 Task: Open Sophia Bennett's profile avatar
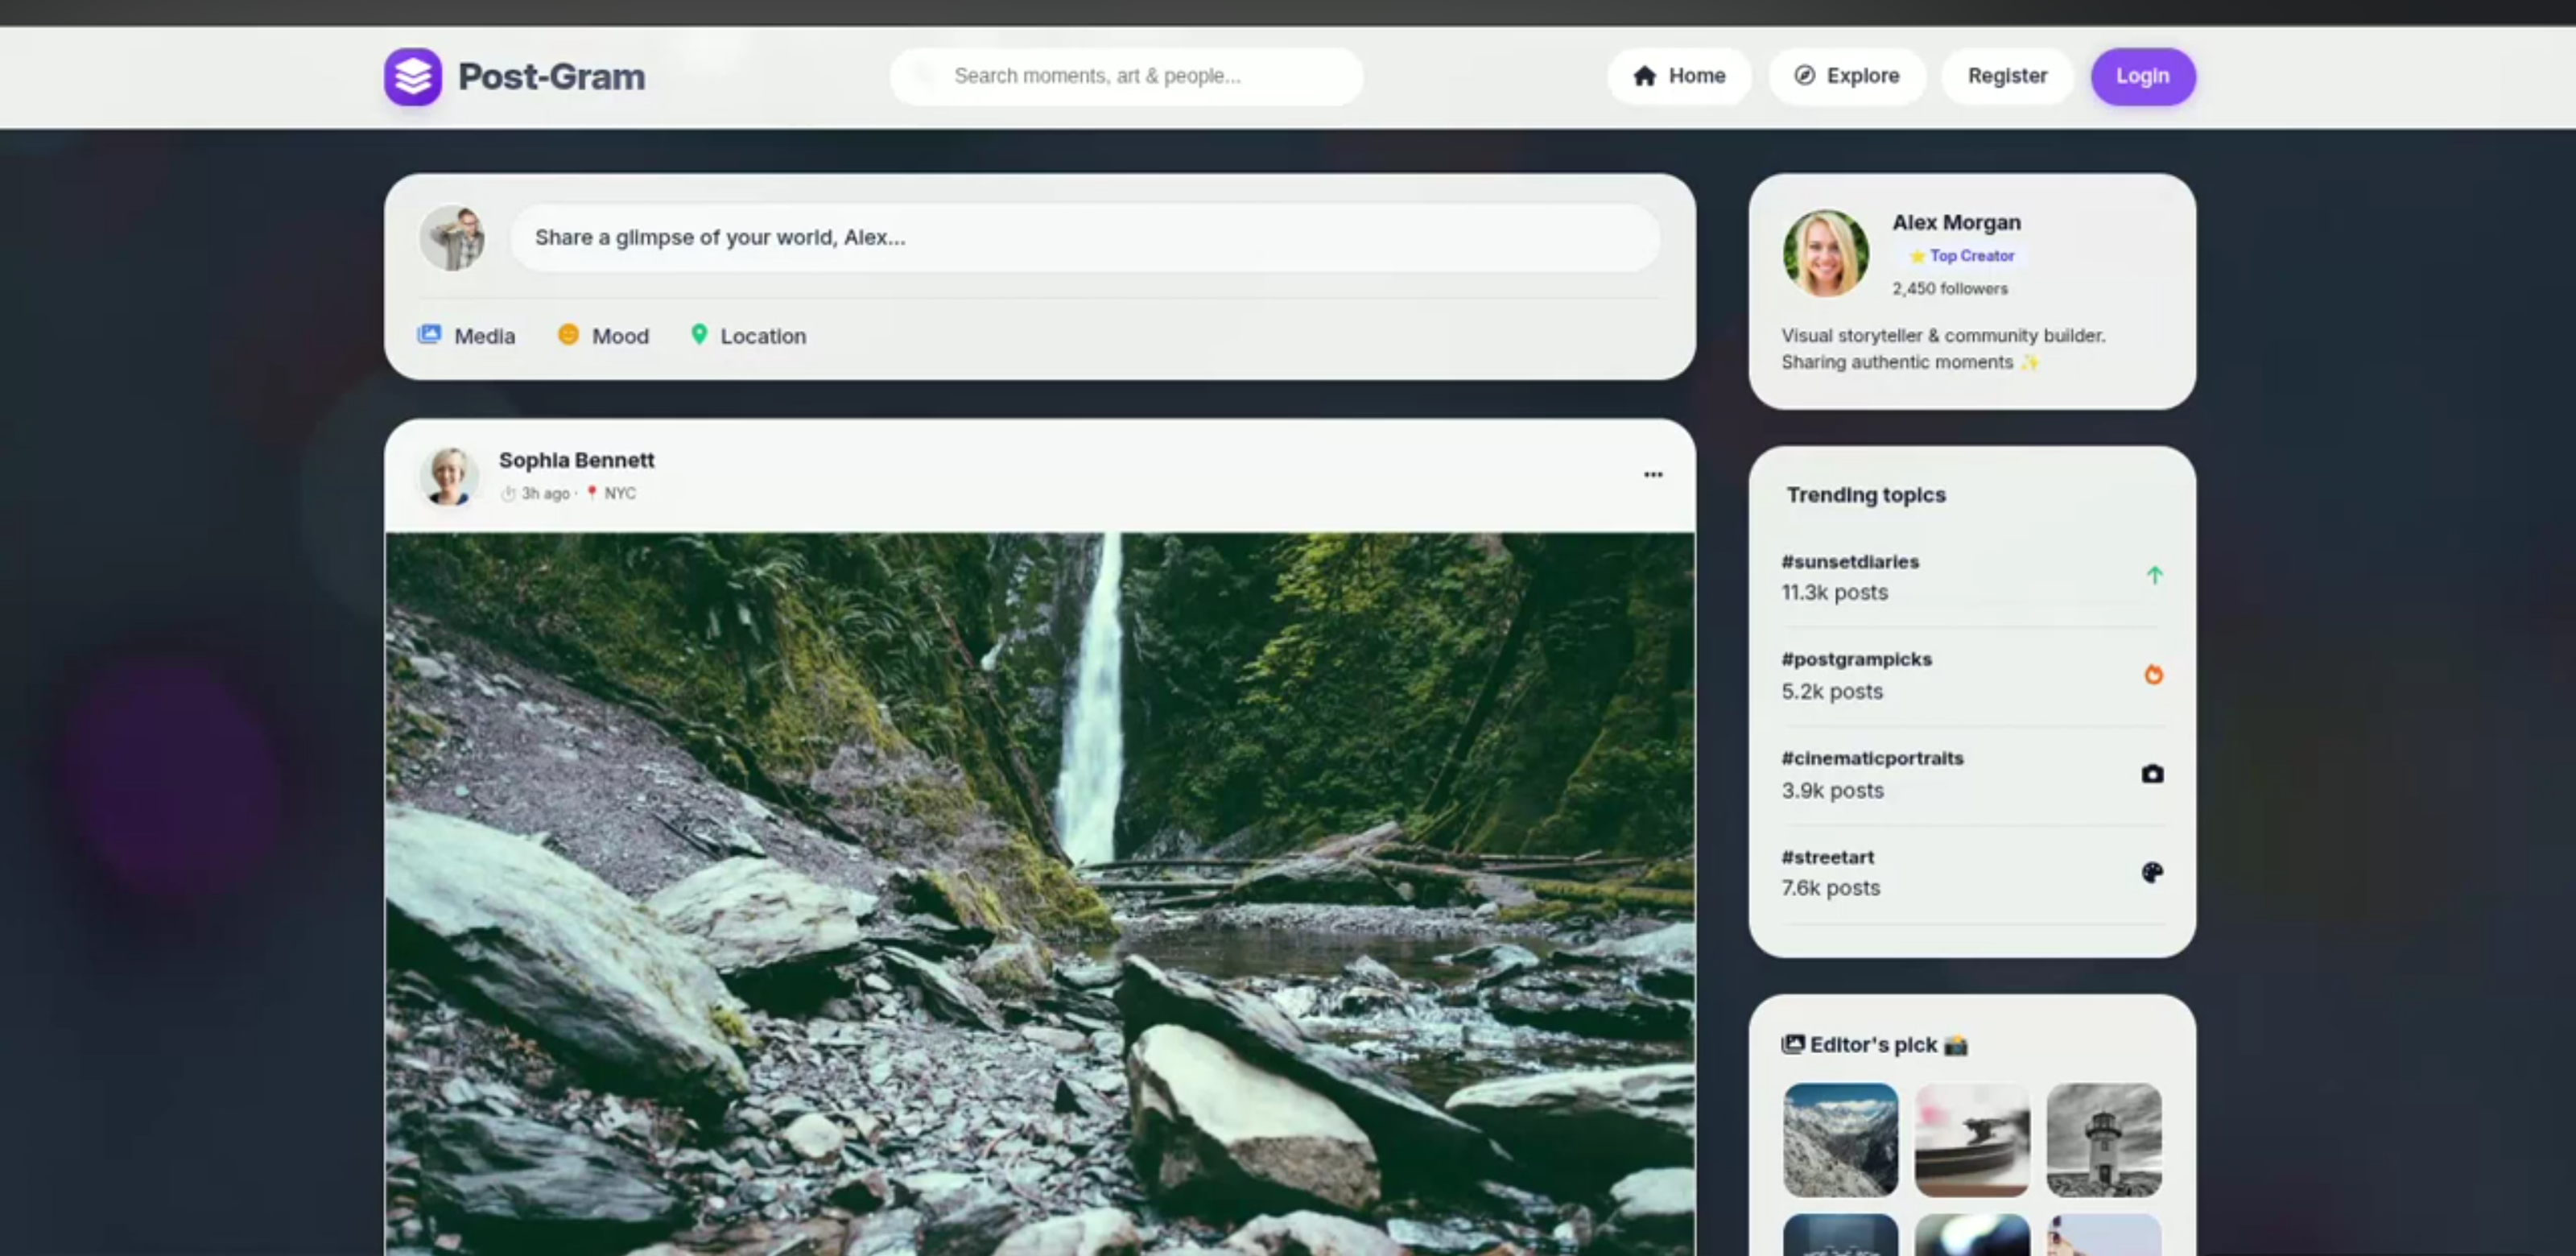point(448,475)
